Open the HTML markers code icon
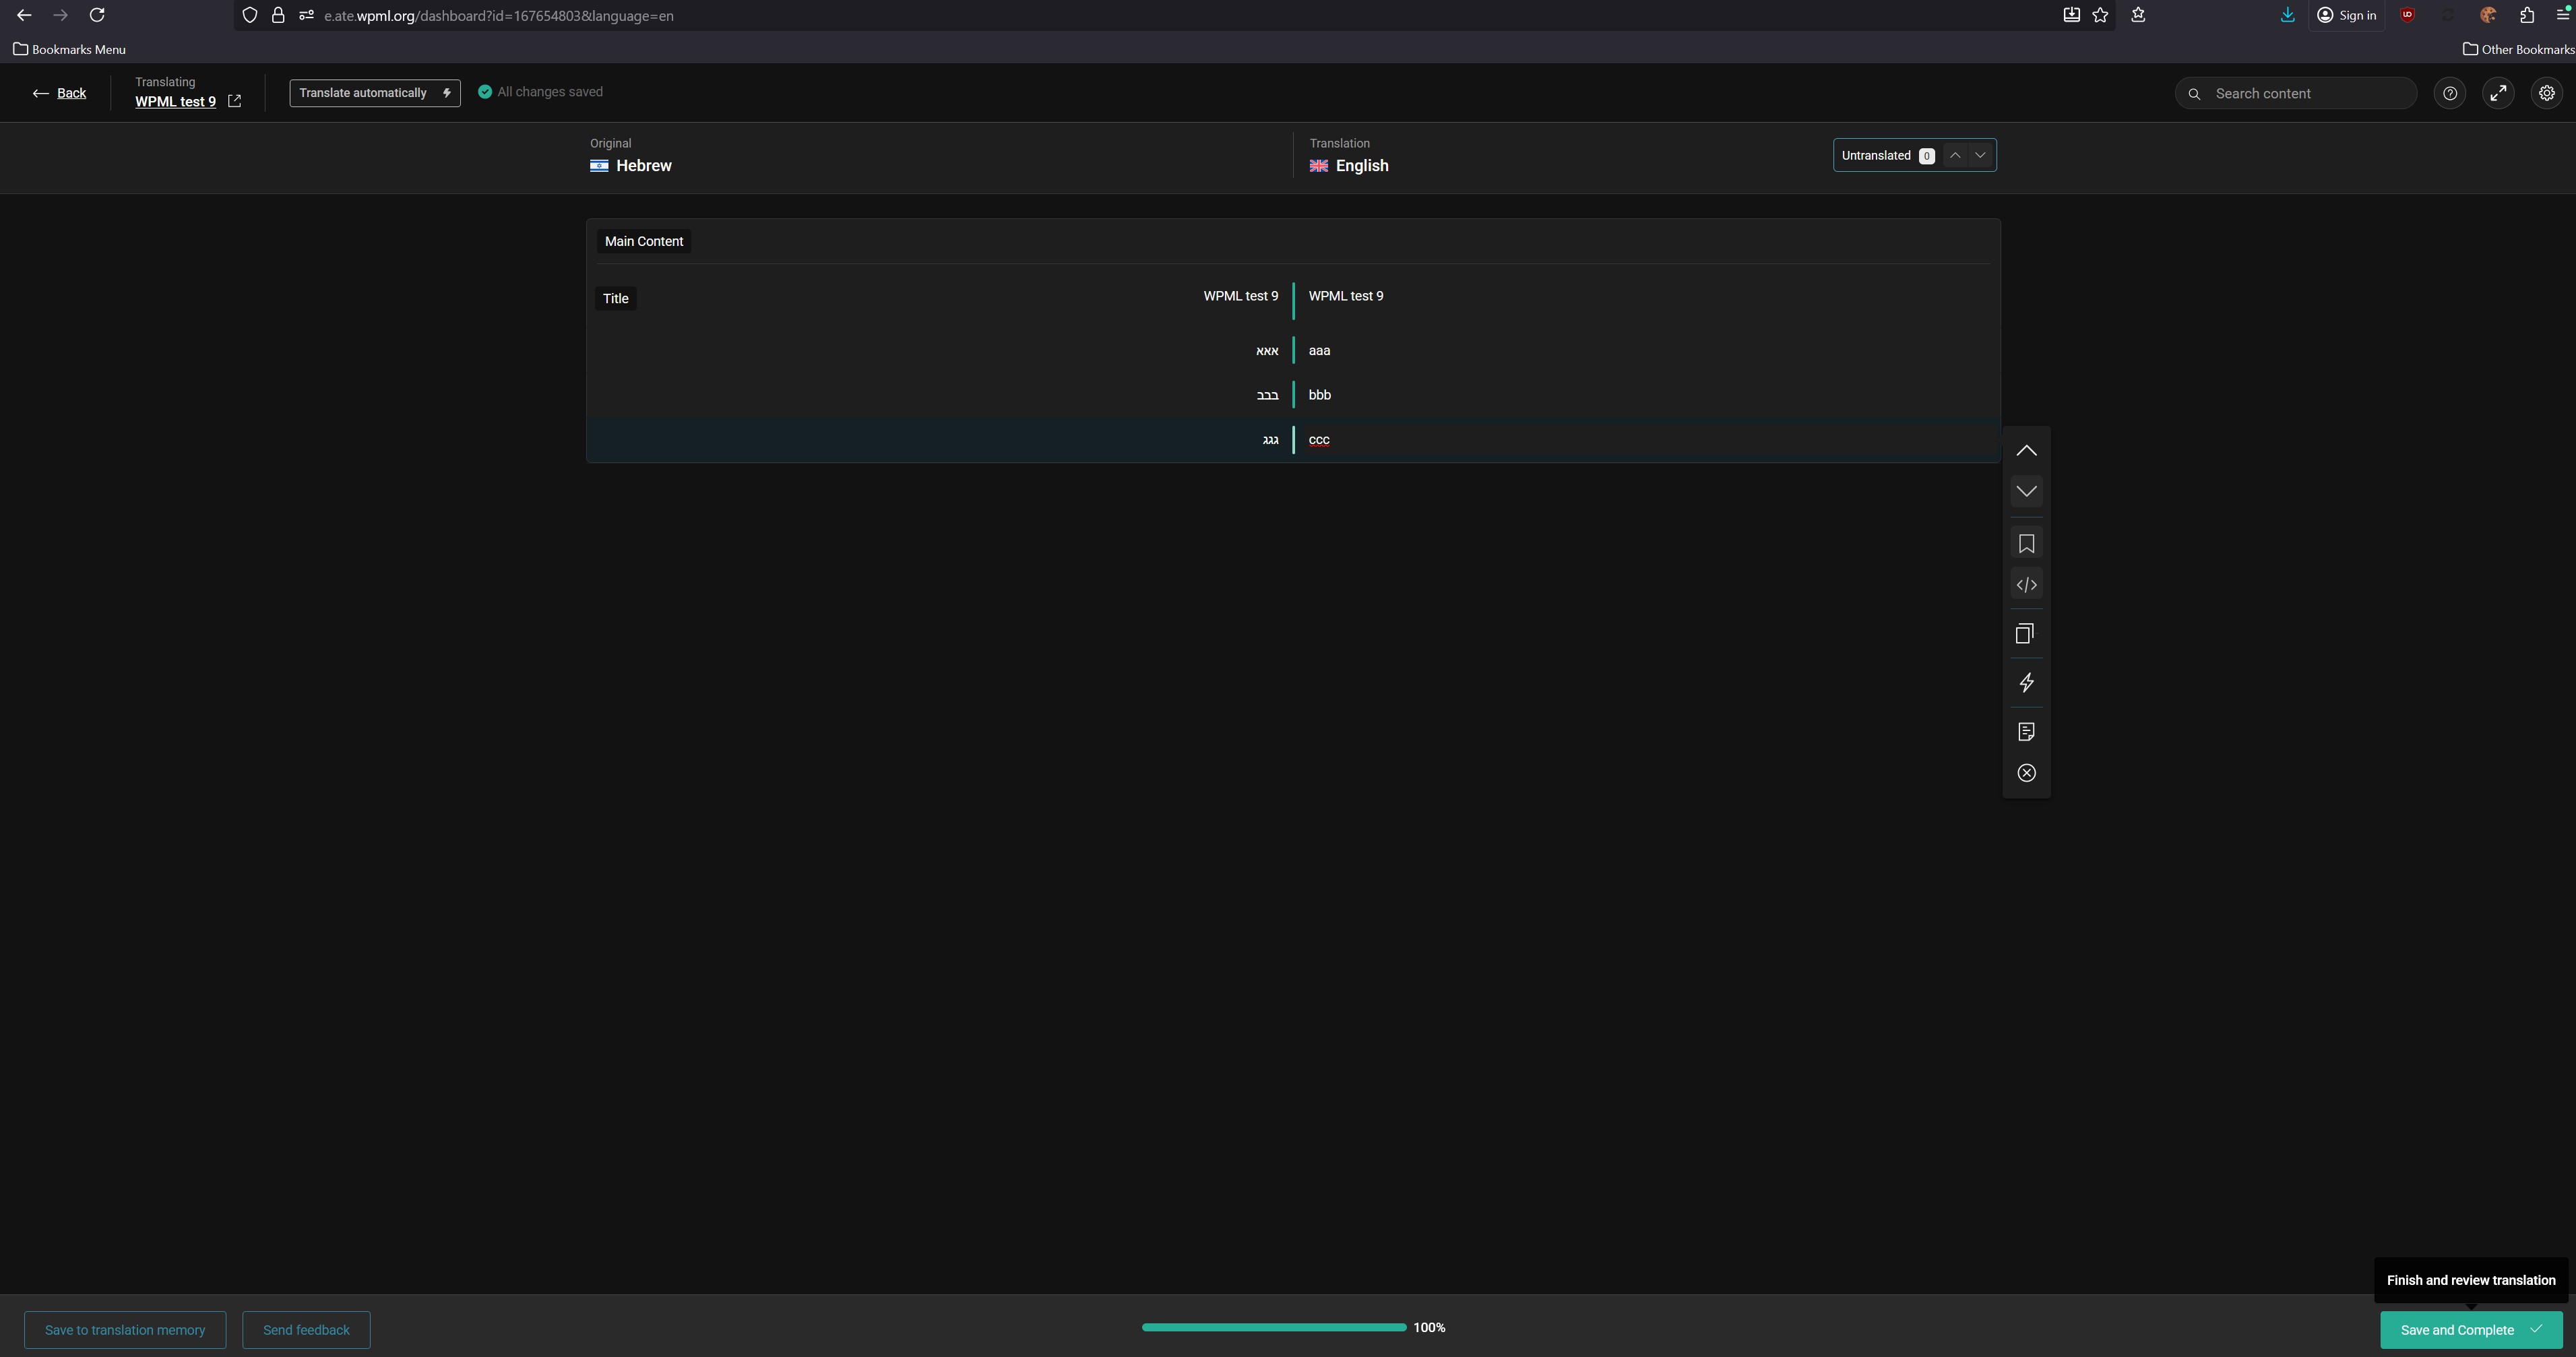 click(x=2026, y=585)
